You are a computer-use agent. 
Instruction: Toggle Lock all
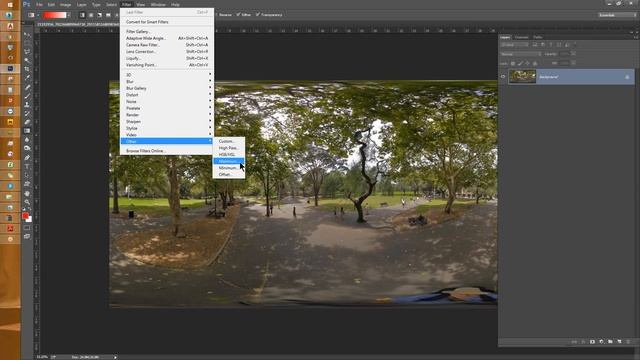535,63
